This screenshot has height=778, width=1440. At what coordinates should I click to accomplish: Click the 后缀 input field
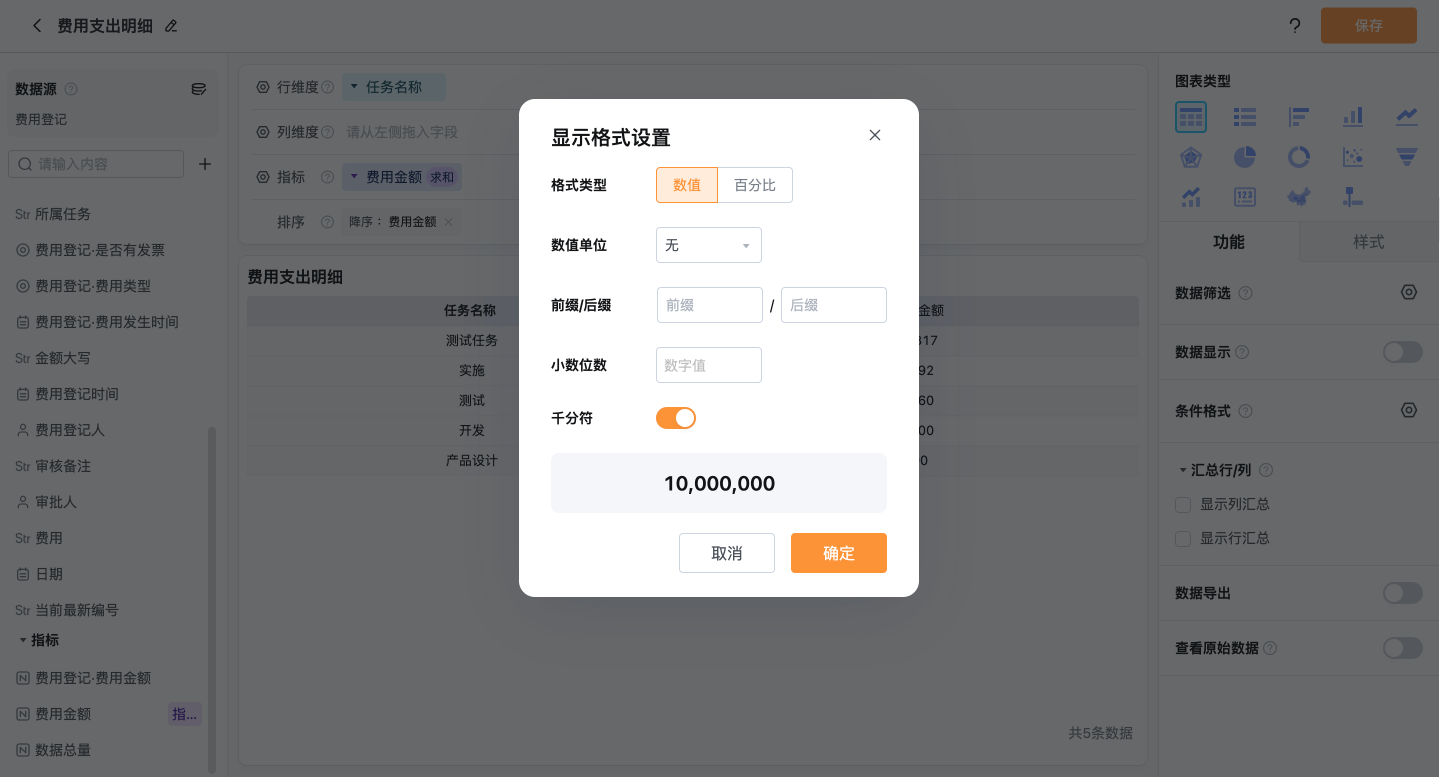(834, 305)
